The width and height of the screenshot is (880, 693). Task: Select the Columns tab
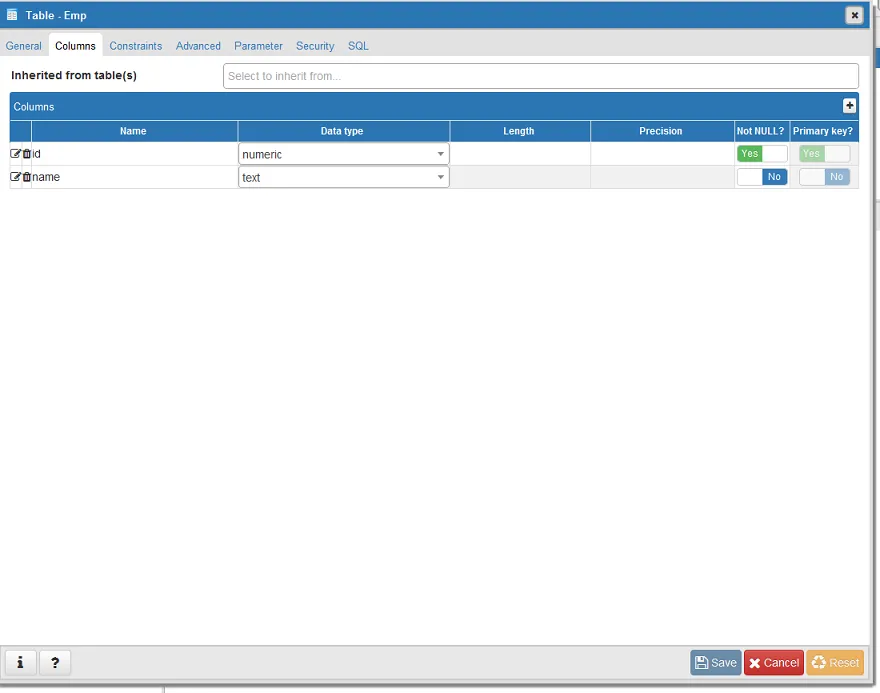pos(75,46)
